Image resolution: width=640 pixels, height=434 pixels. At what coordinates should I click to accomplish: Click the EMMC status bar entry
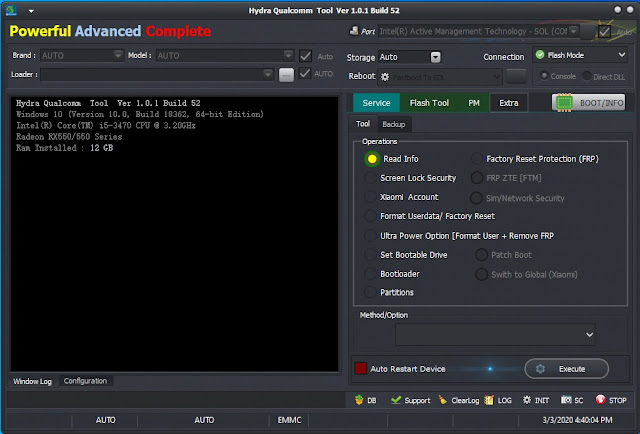point(289,420)
